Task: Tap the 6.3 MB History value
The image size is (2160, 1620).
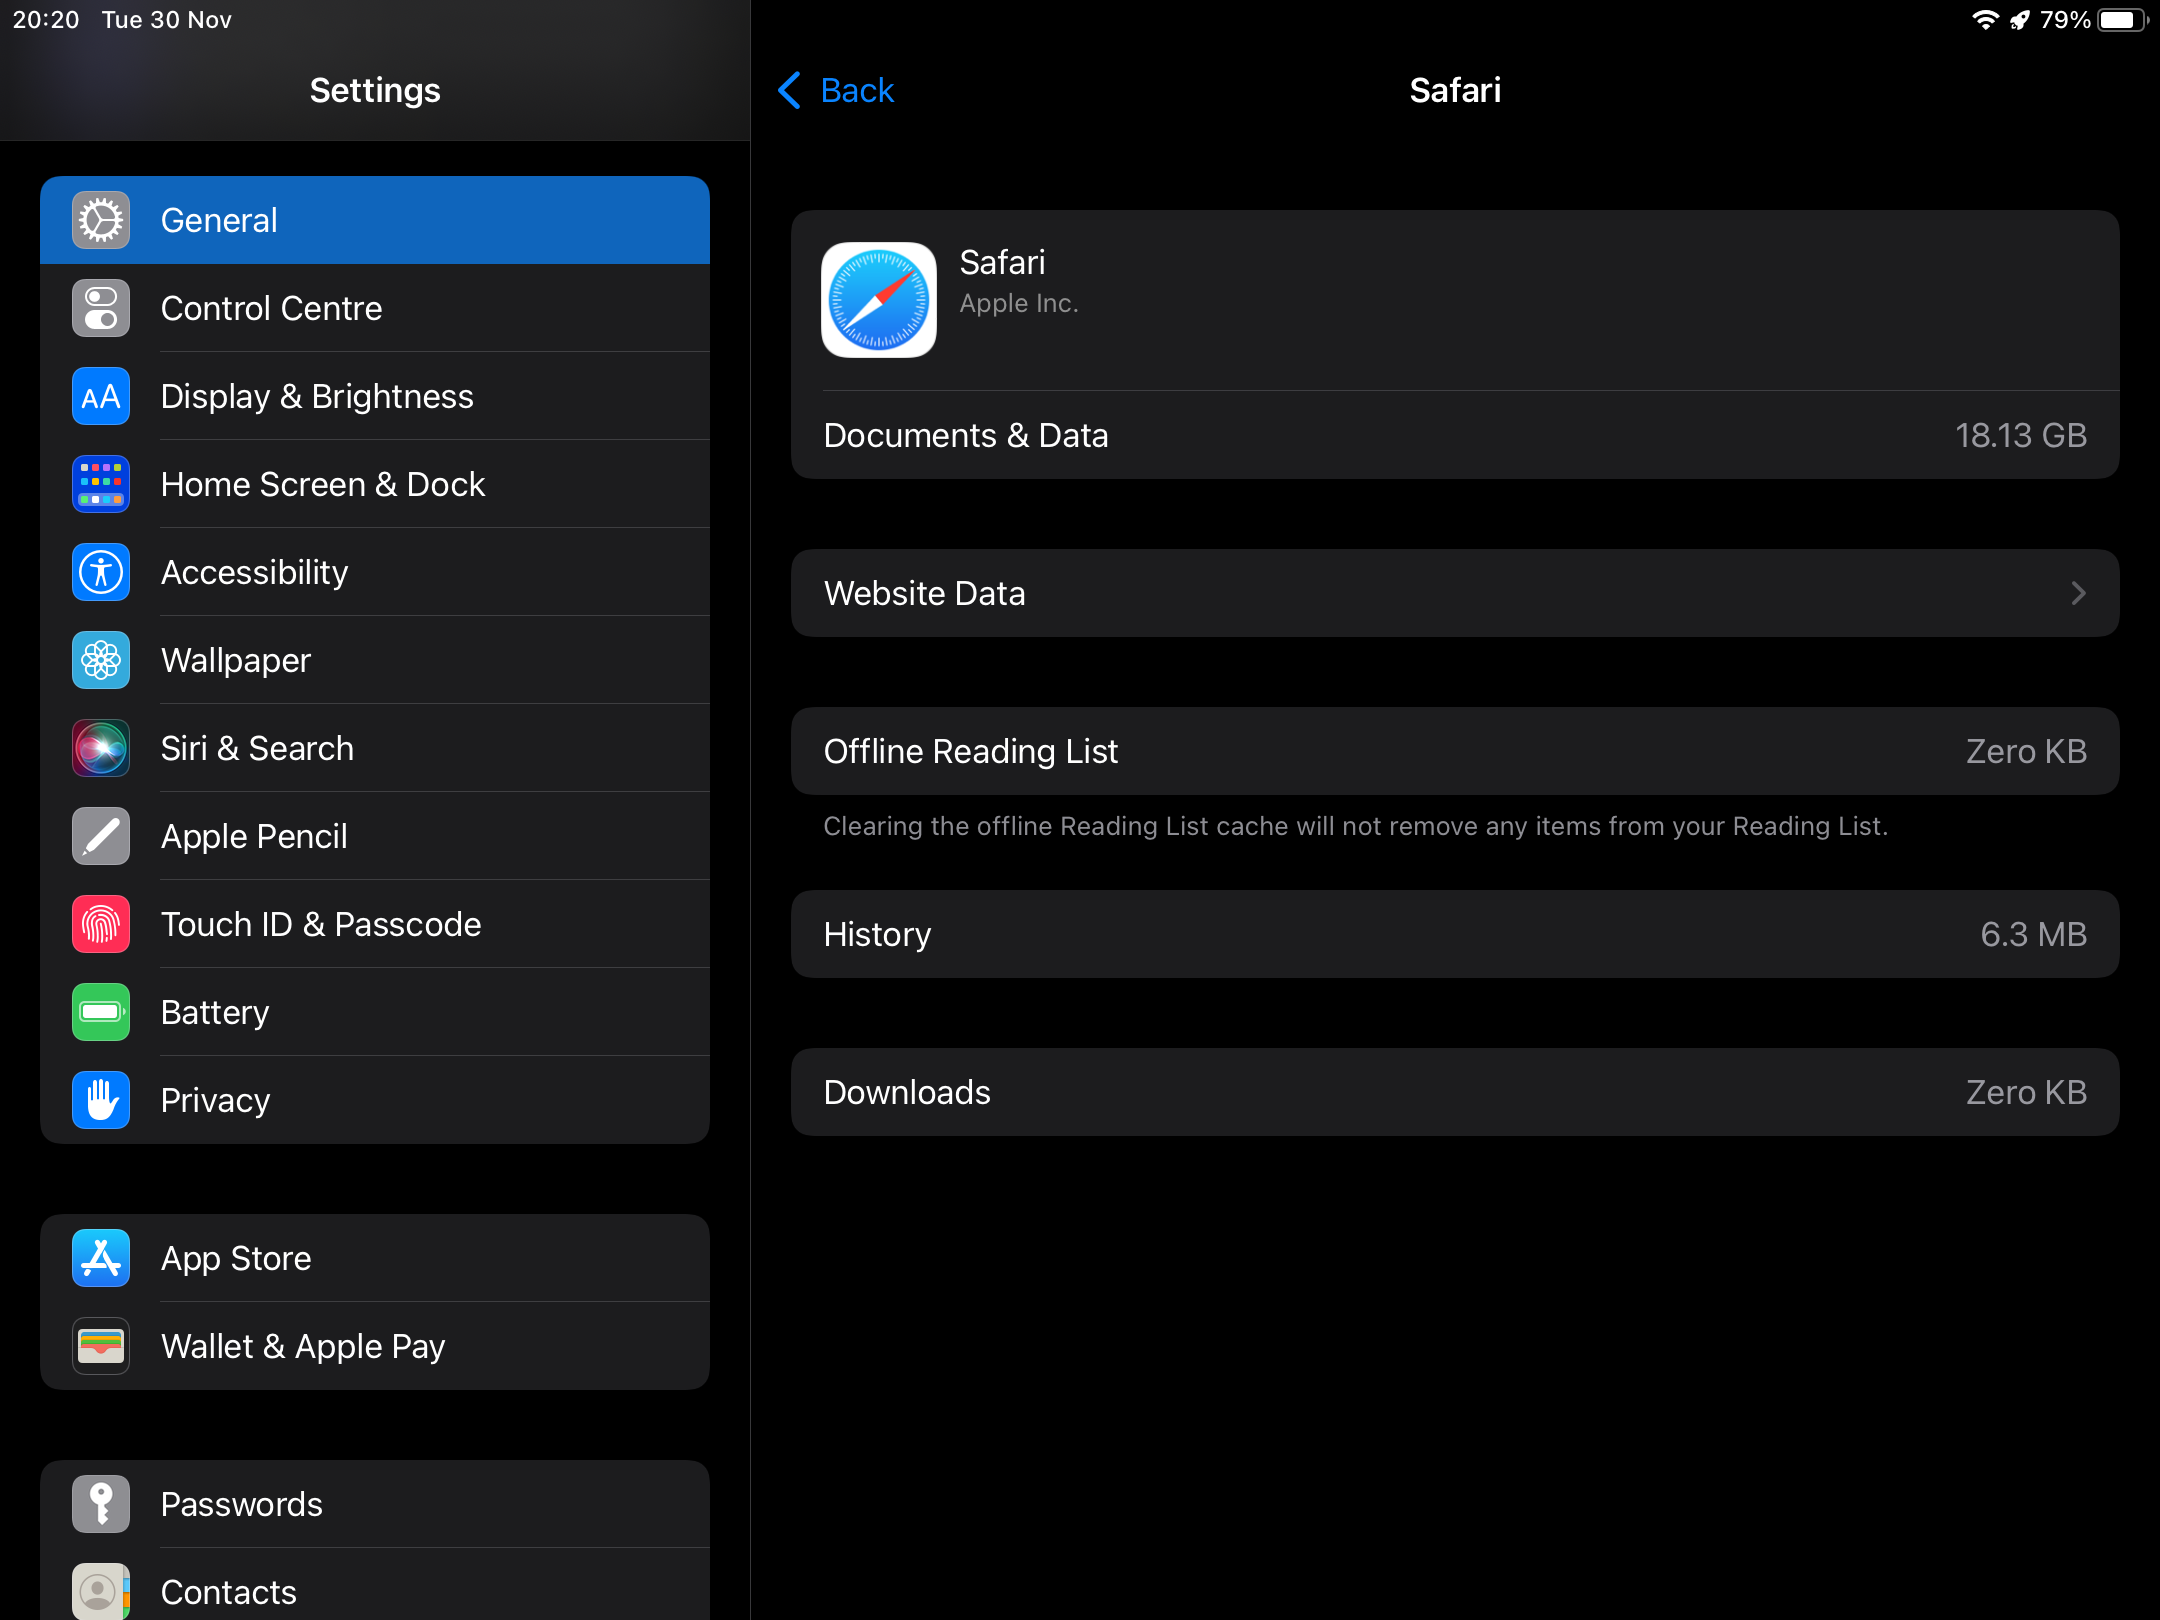Action: click(x=2034, y=934)
